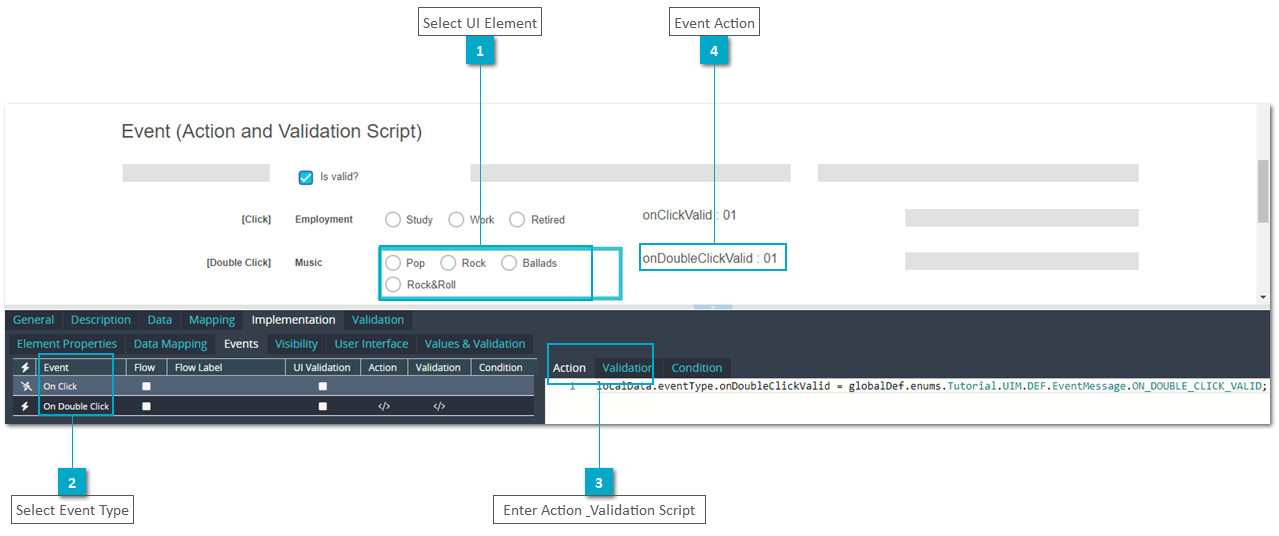Click the vertical scrollbar thumb of the form preview

[1263, 191]
